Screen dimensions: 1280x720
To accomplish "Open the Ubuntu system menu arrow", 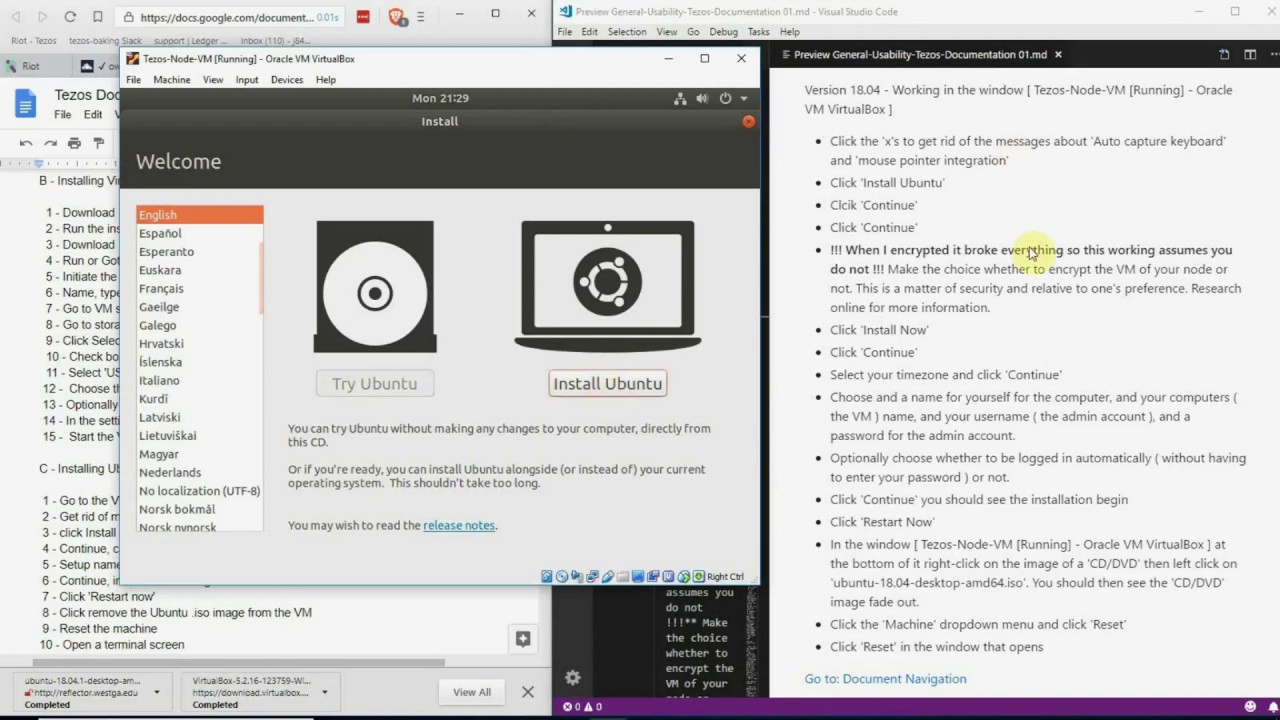I will [743, 98].
